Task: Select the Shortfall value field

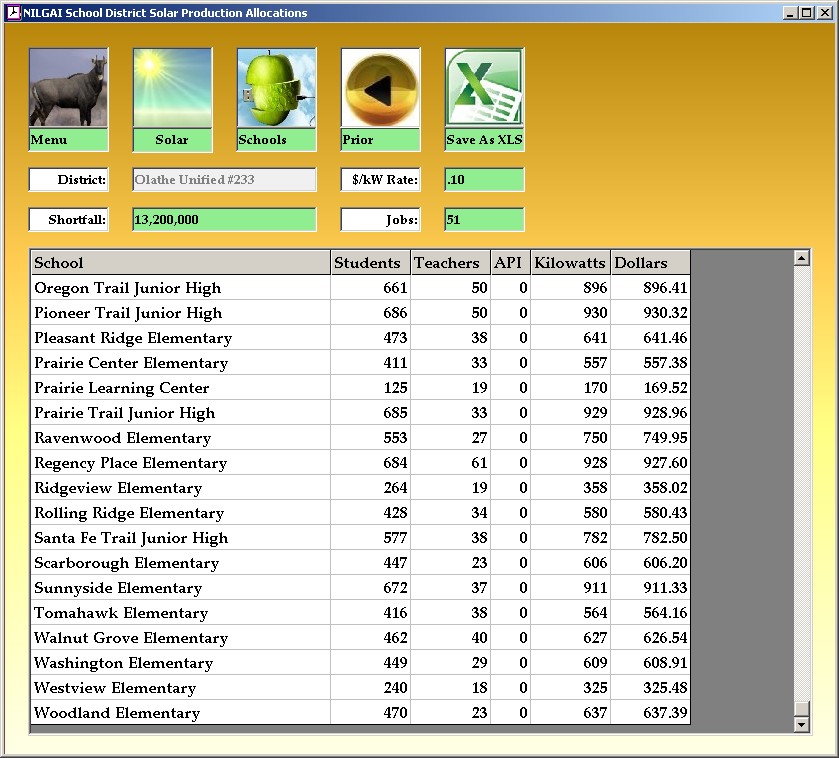Action: pos(224,220)
